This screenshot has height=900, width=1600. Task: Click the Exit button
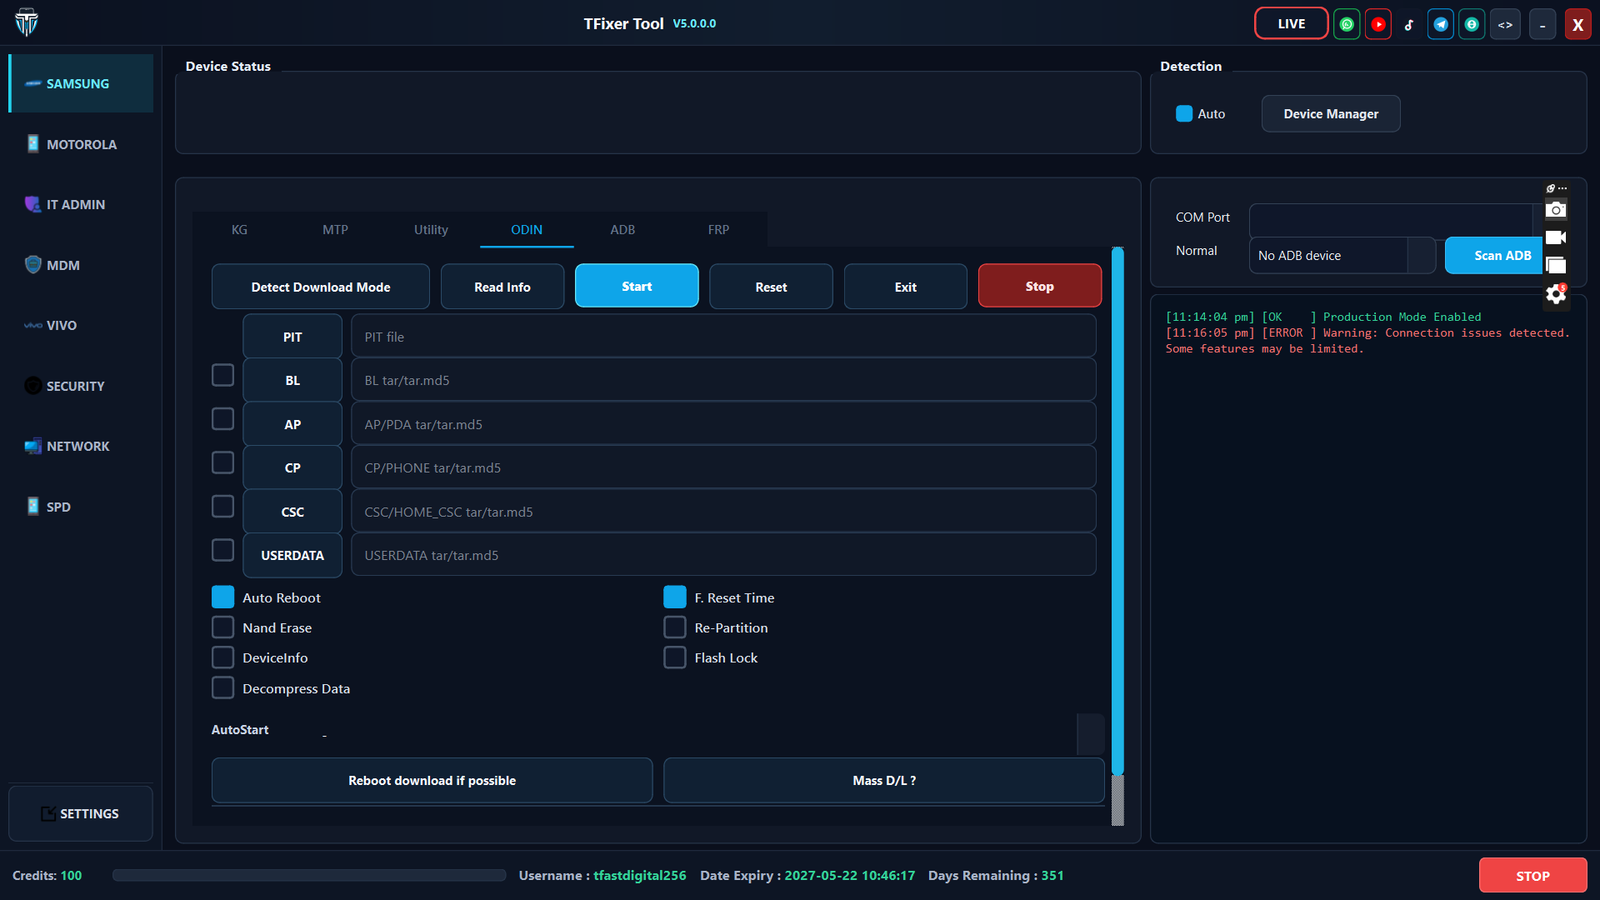tap(905, 286)
